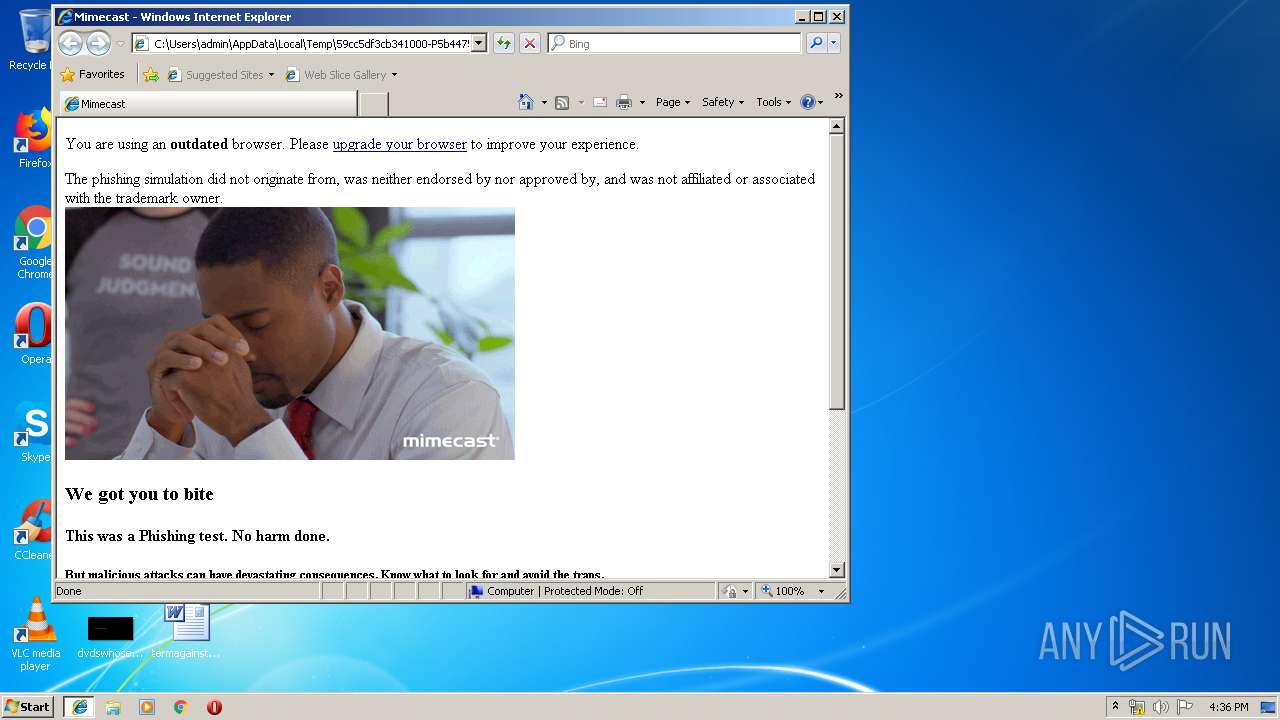Expand the Home button dropdown arrow

tap(544, 102)
